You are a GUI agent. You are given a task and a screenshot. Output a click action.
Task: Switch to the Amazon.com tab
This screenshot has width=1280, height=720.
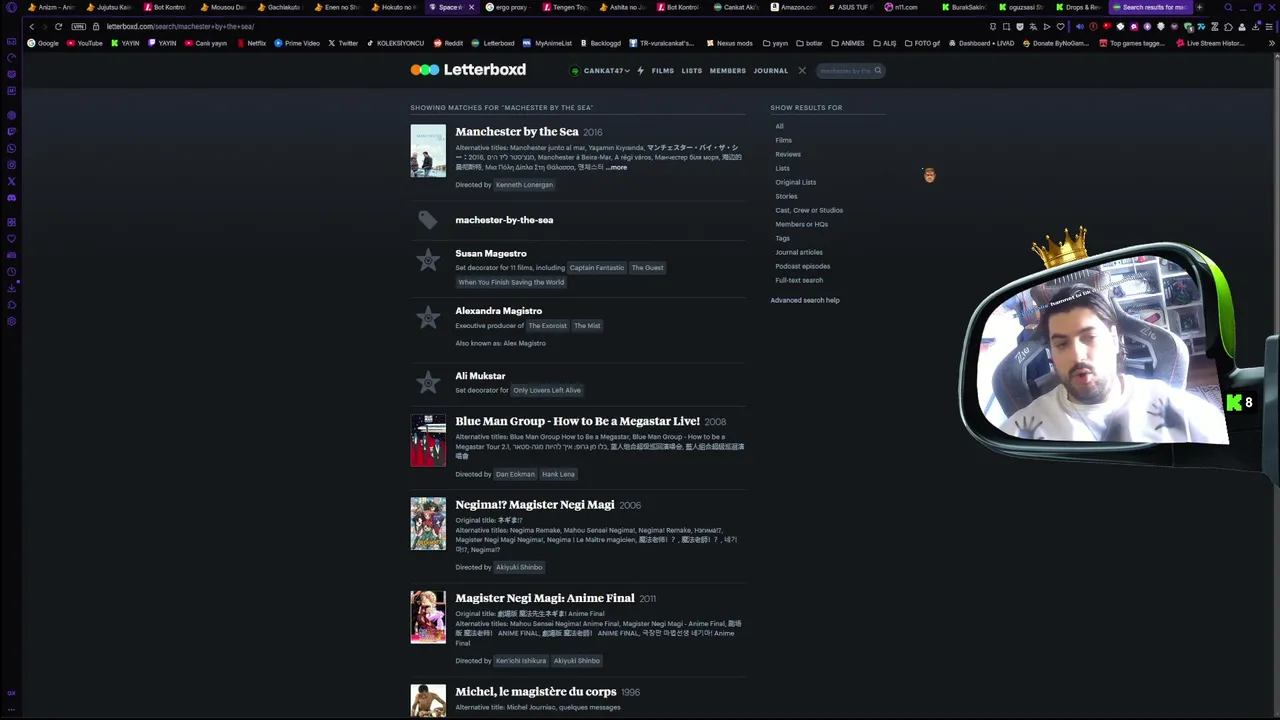(794, 7)
